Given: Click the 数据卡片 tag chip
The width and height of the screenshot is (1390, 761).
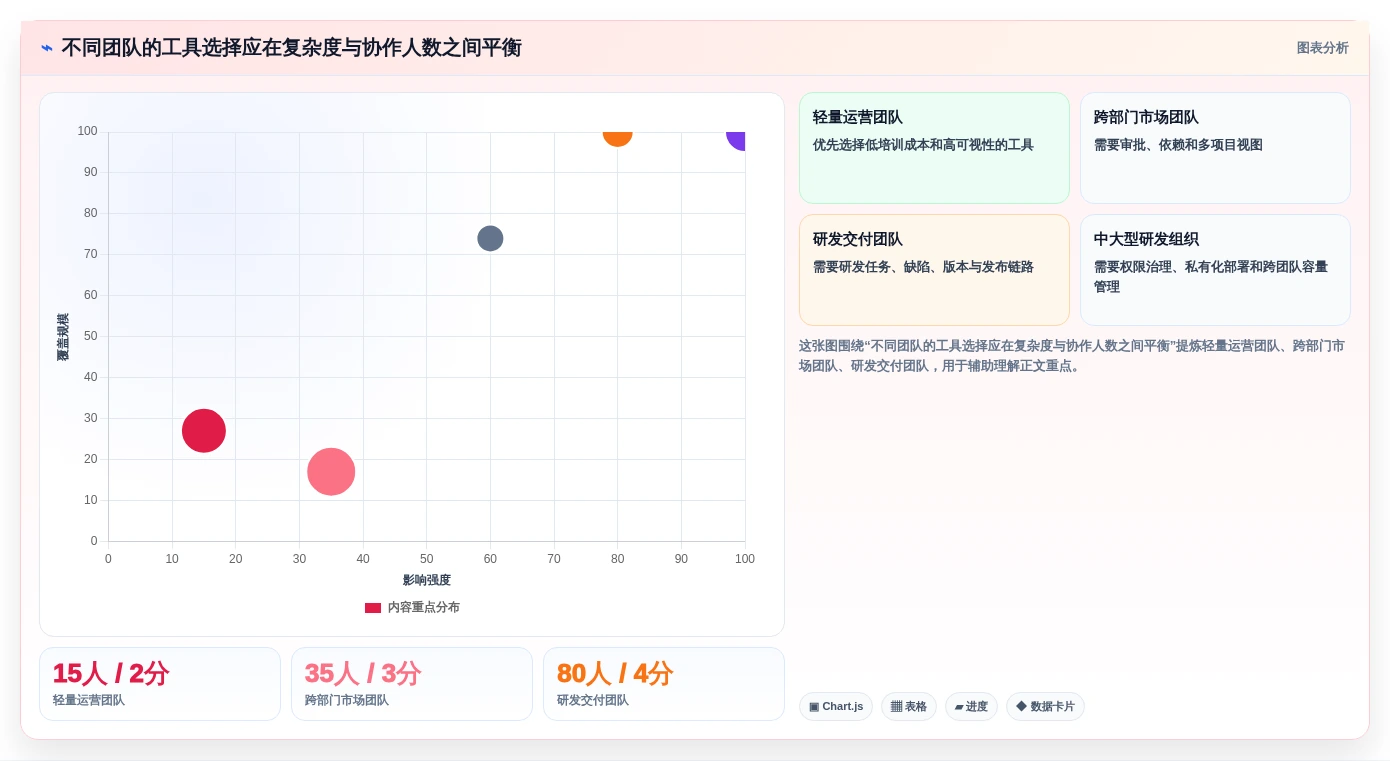Looking at the screenshot, I should tap(1045, 707).
